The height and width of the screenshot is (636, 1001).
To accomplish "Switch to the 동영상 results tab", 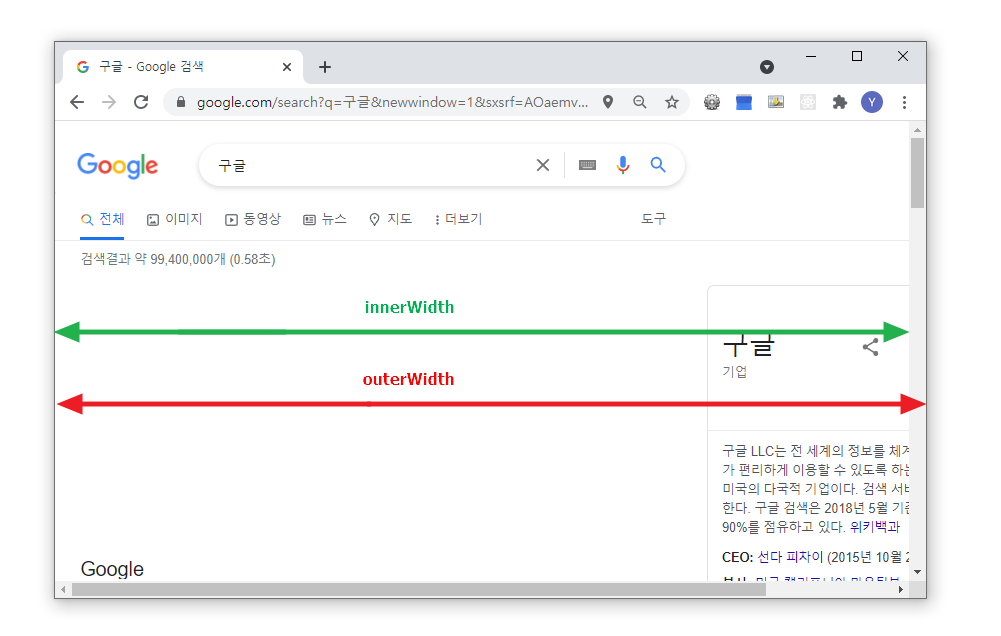I will tap(253, 219).
